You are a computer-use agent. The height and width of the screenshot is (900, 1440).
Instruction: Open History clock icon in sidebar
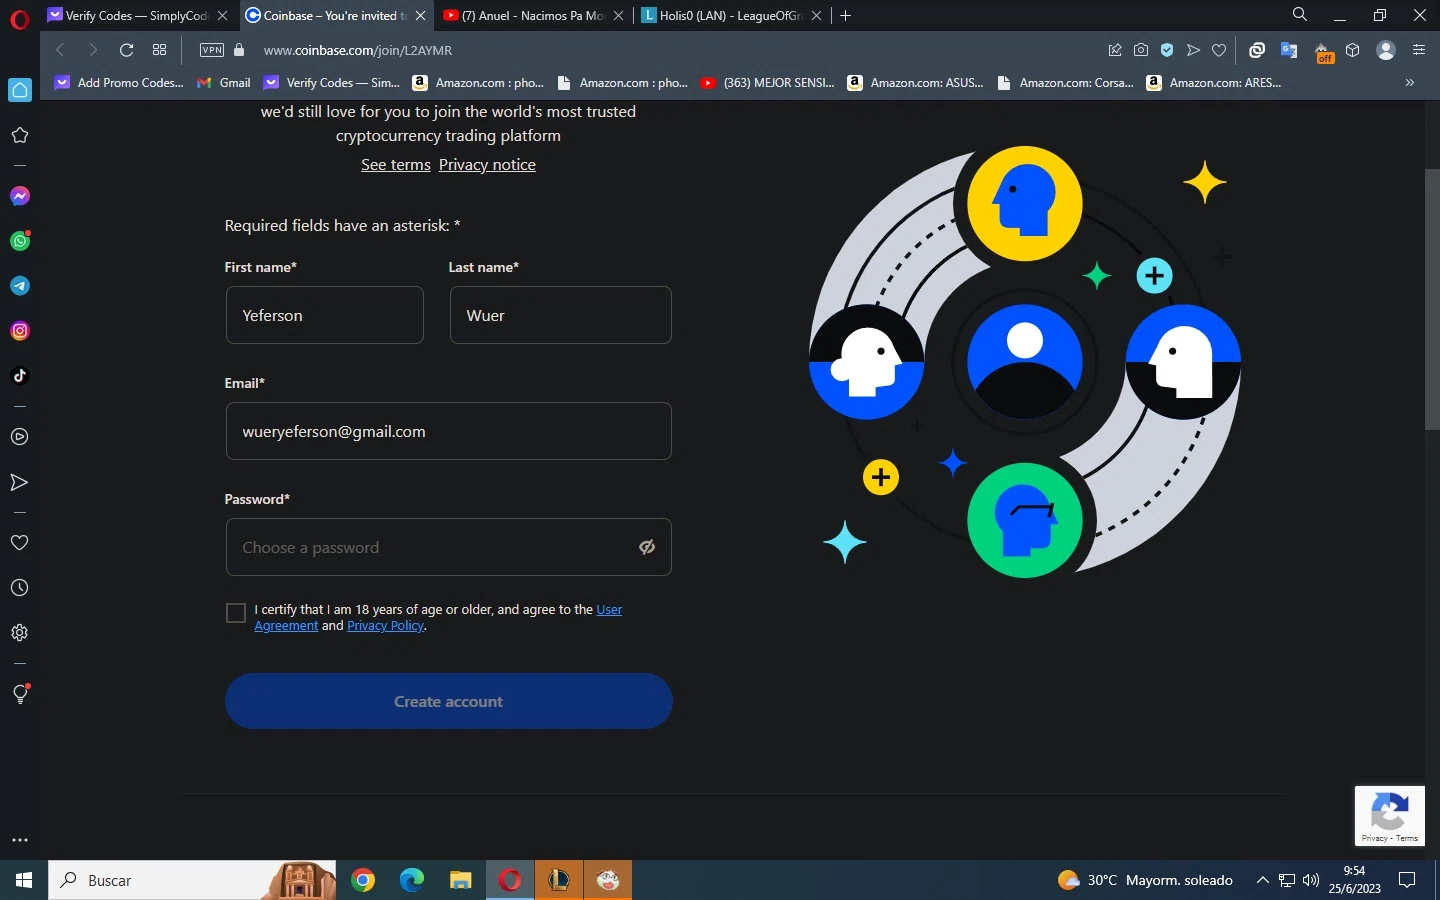point(20,588)
